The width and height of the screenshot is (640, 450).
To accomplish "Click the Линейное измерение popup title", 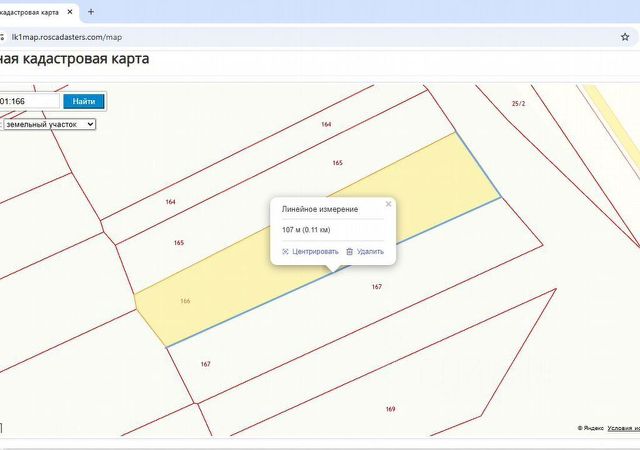I will 320,209.
